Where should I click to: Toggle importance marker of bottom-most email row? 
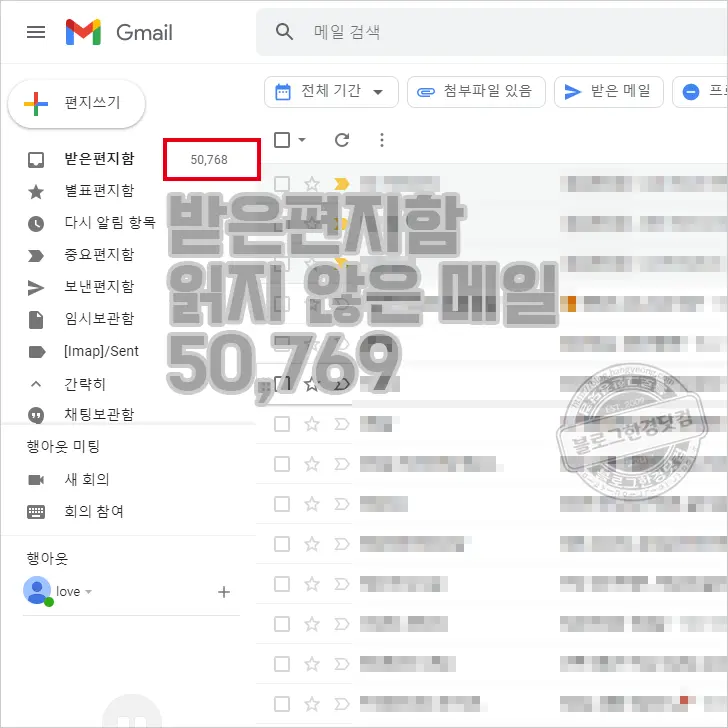pos(342,704)
